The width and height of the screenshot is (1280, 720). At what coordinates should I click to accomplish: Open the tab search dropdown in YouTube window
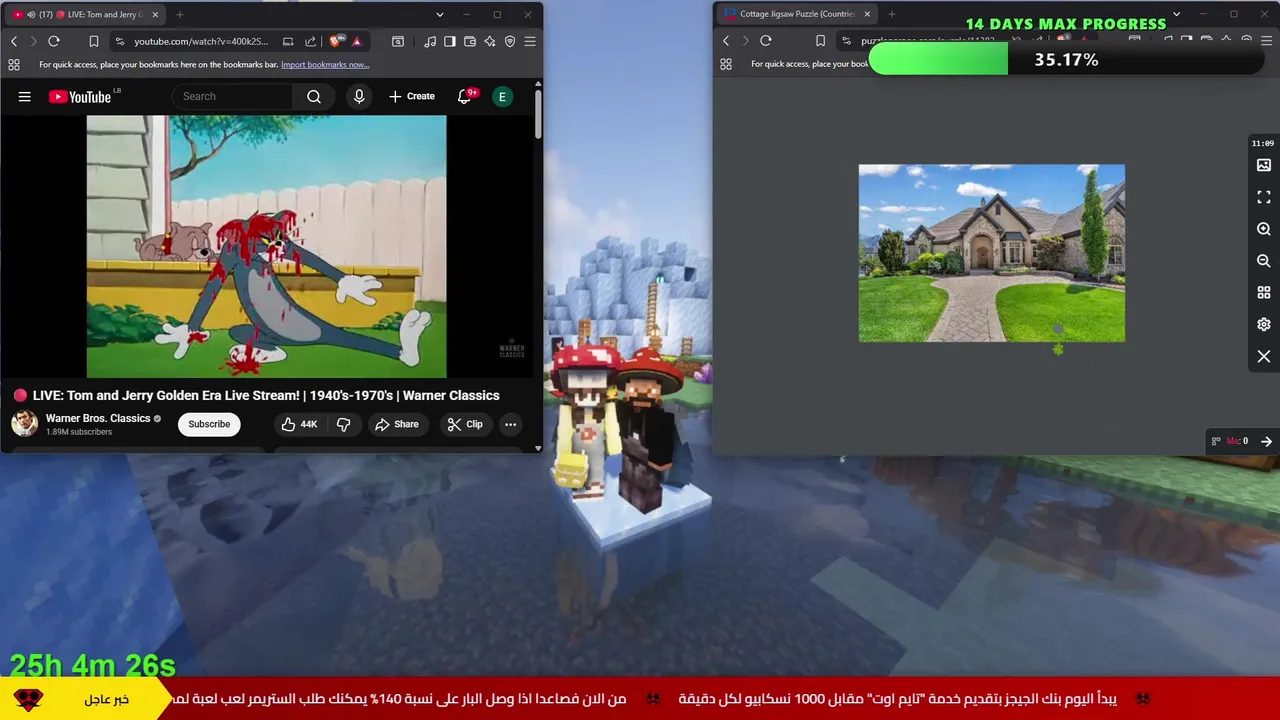[x=439, y=14]
